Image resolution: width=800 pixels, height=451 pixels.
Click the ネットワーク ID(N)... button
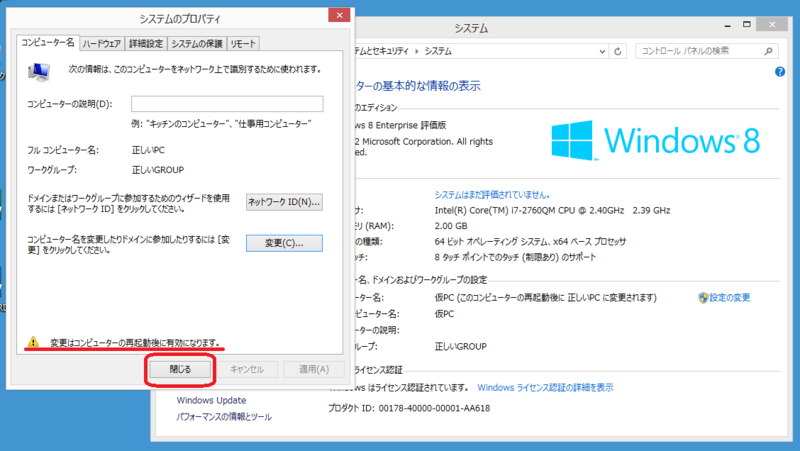284,202
